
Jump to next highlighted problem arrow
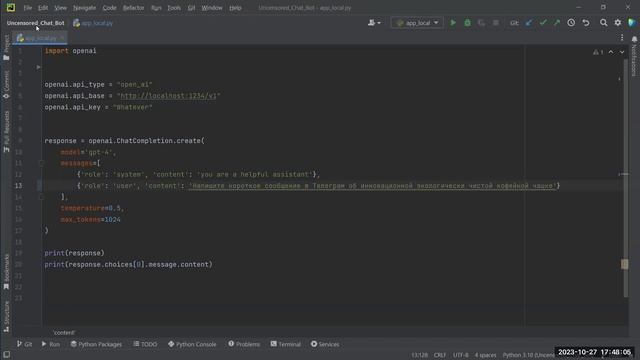coord(622,52)
